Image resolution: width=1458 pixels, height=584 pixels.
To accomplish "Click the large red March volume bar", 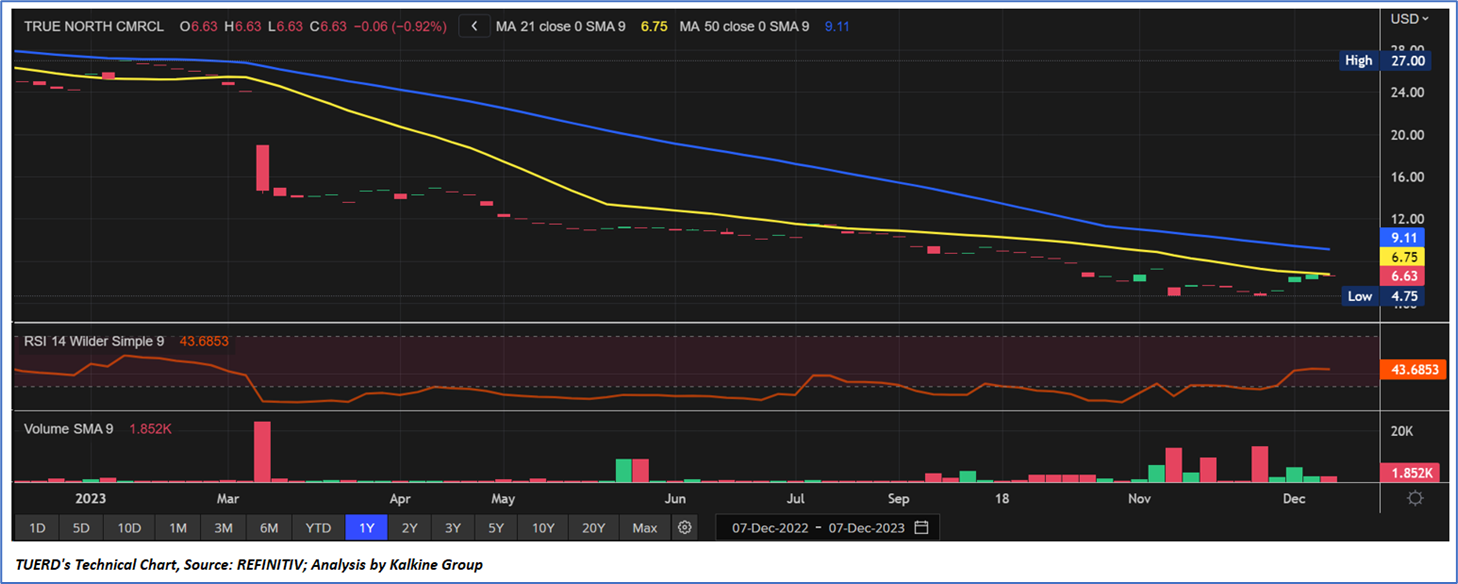I will (262, 451).
